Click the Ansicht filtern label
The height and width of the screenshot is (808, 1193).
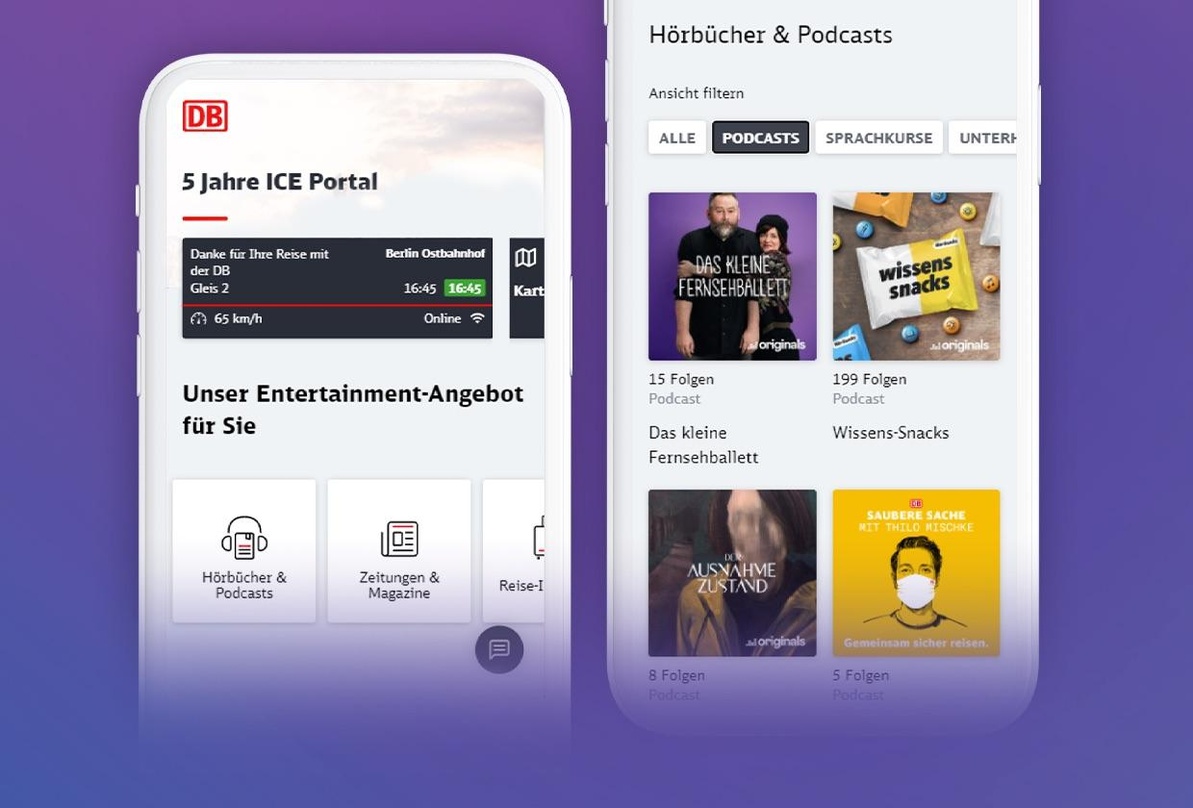pos(696,94)
